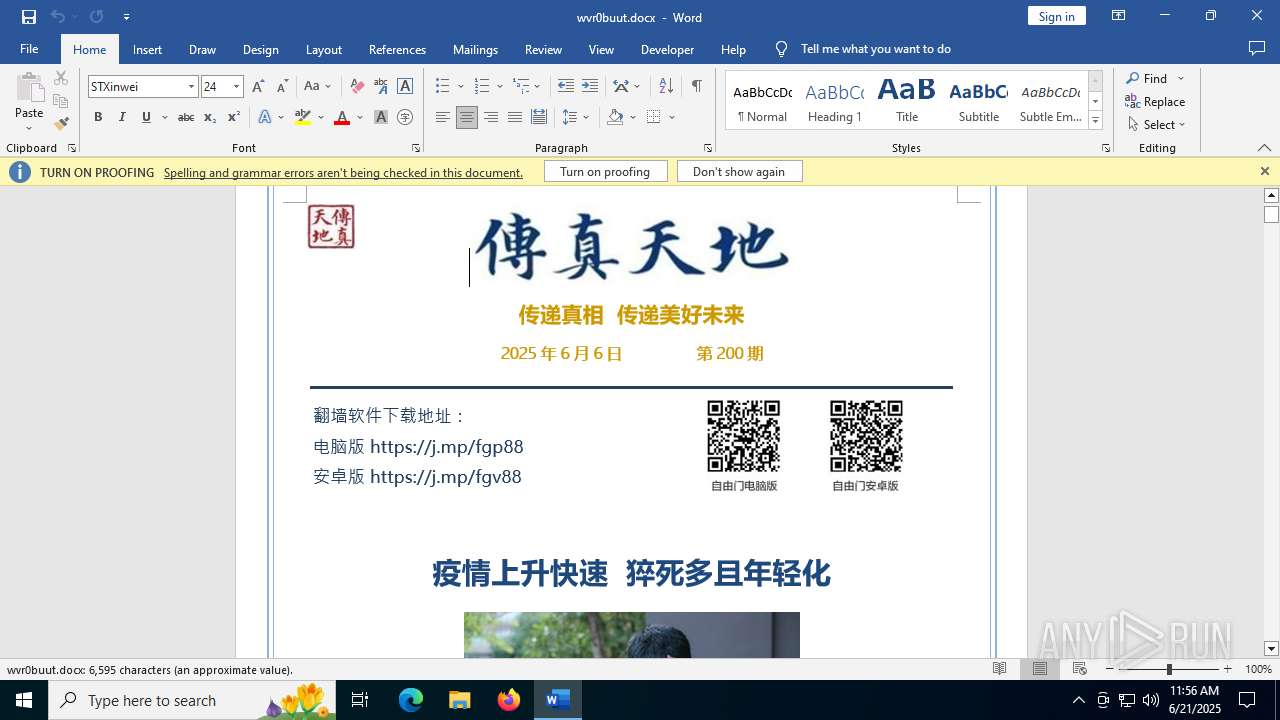This screenshot has height=720, width=1280.
Task: Decrease font size with the shrink font icon
Action: click(282, 87)
